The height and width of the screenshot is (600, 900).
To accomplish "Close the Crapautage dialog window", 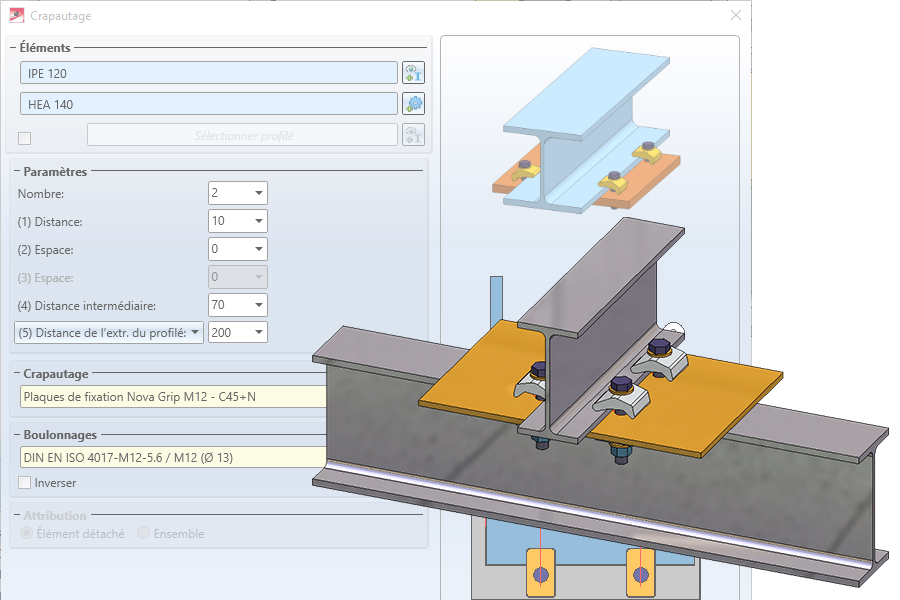I will click(x=736, y=16).
